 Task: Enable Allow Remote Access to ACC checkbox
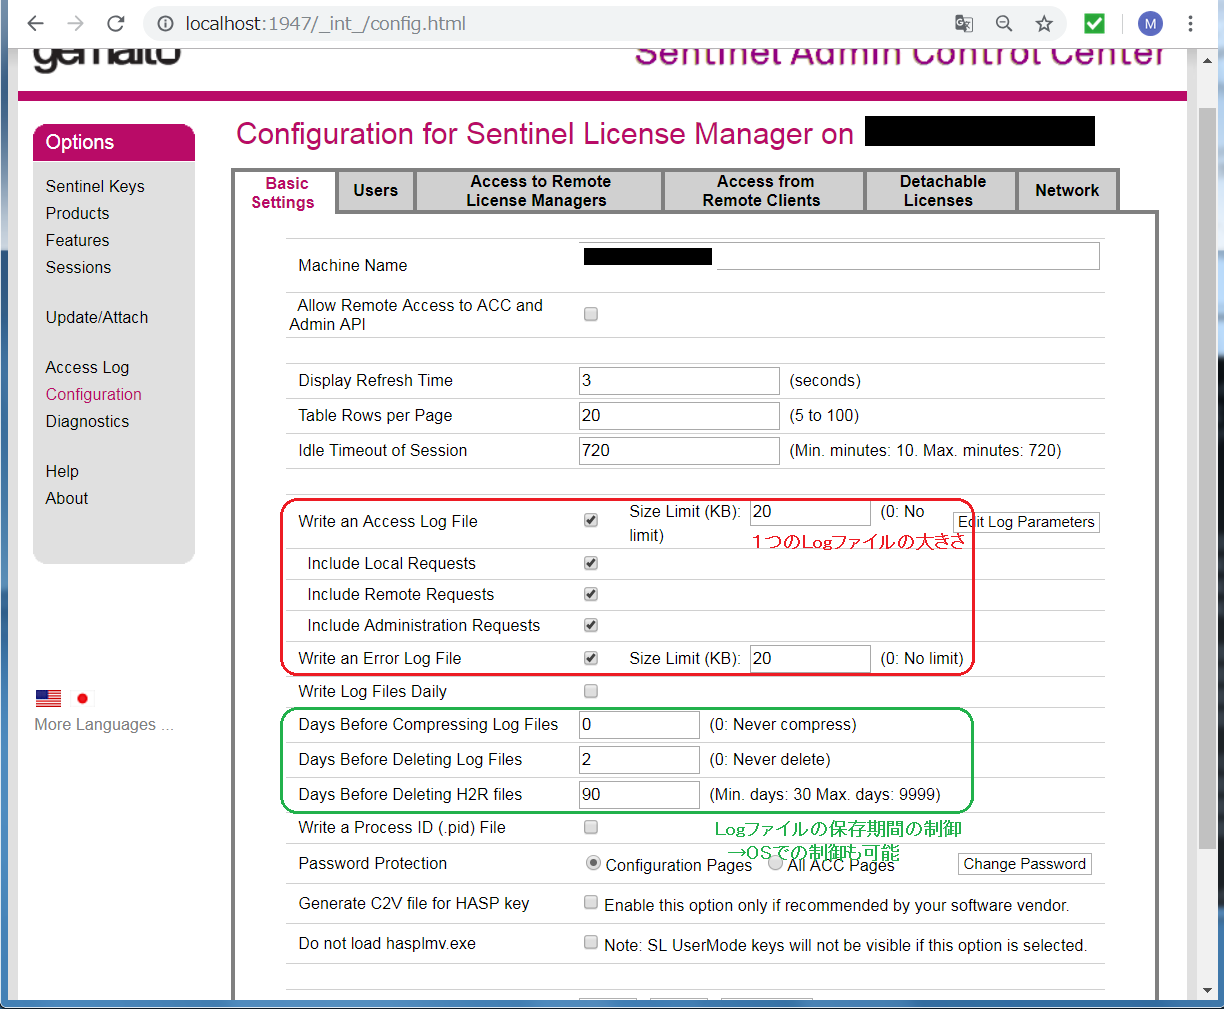(591, 314)
